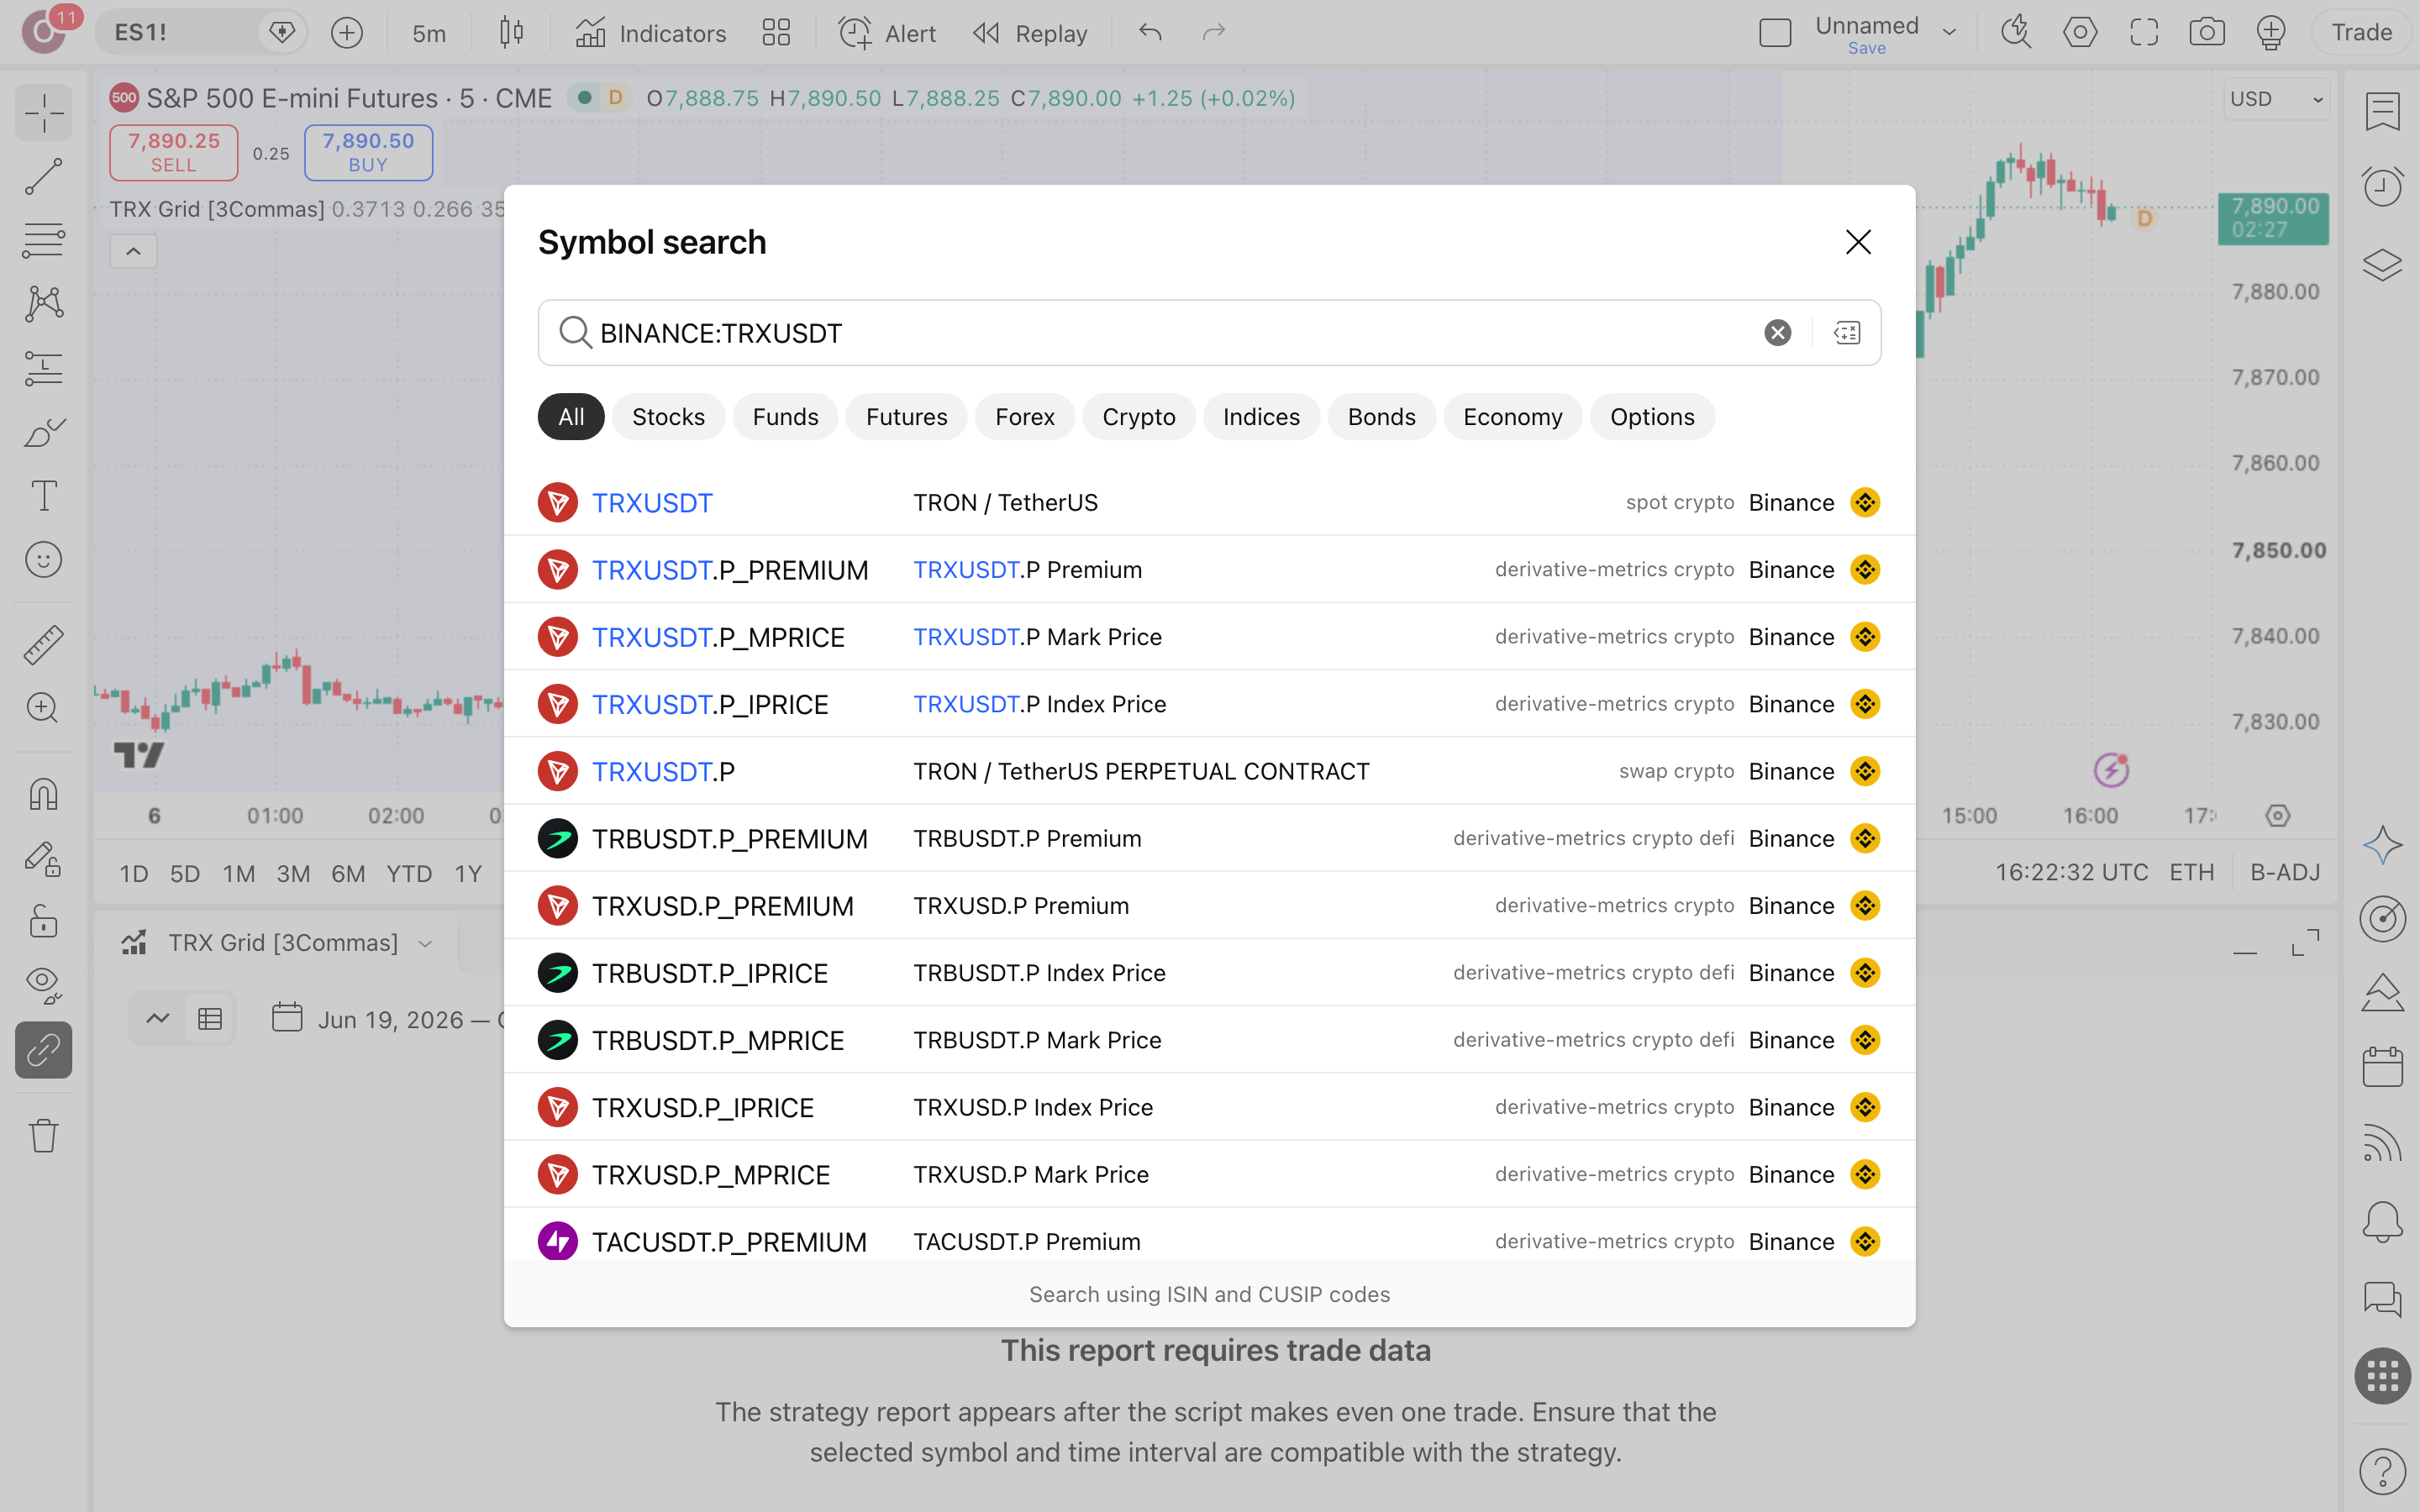Toggle lock all drawing tools
2420x1512 pixels.
click(x=43, y=921)
